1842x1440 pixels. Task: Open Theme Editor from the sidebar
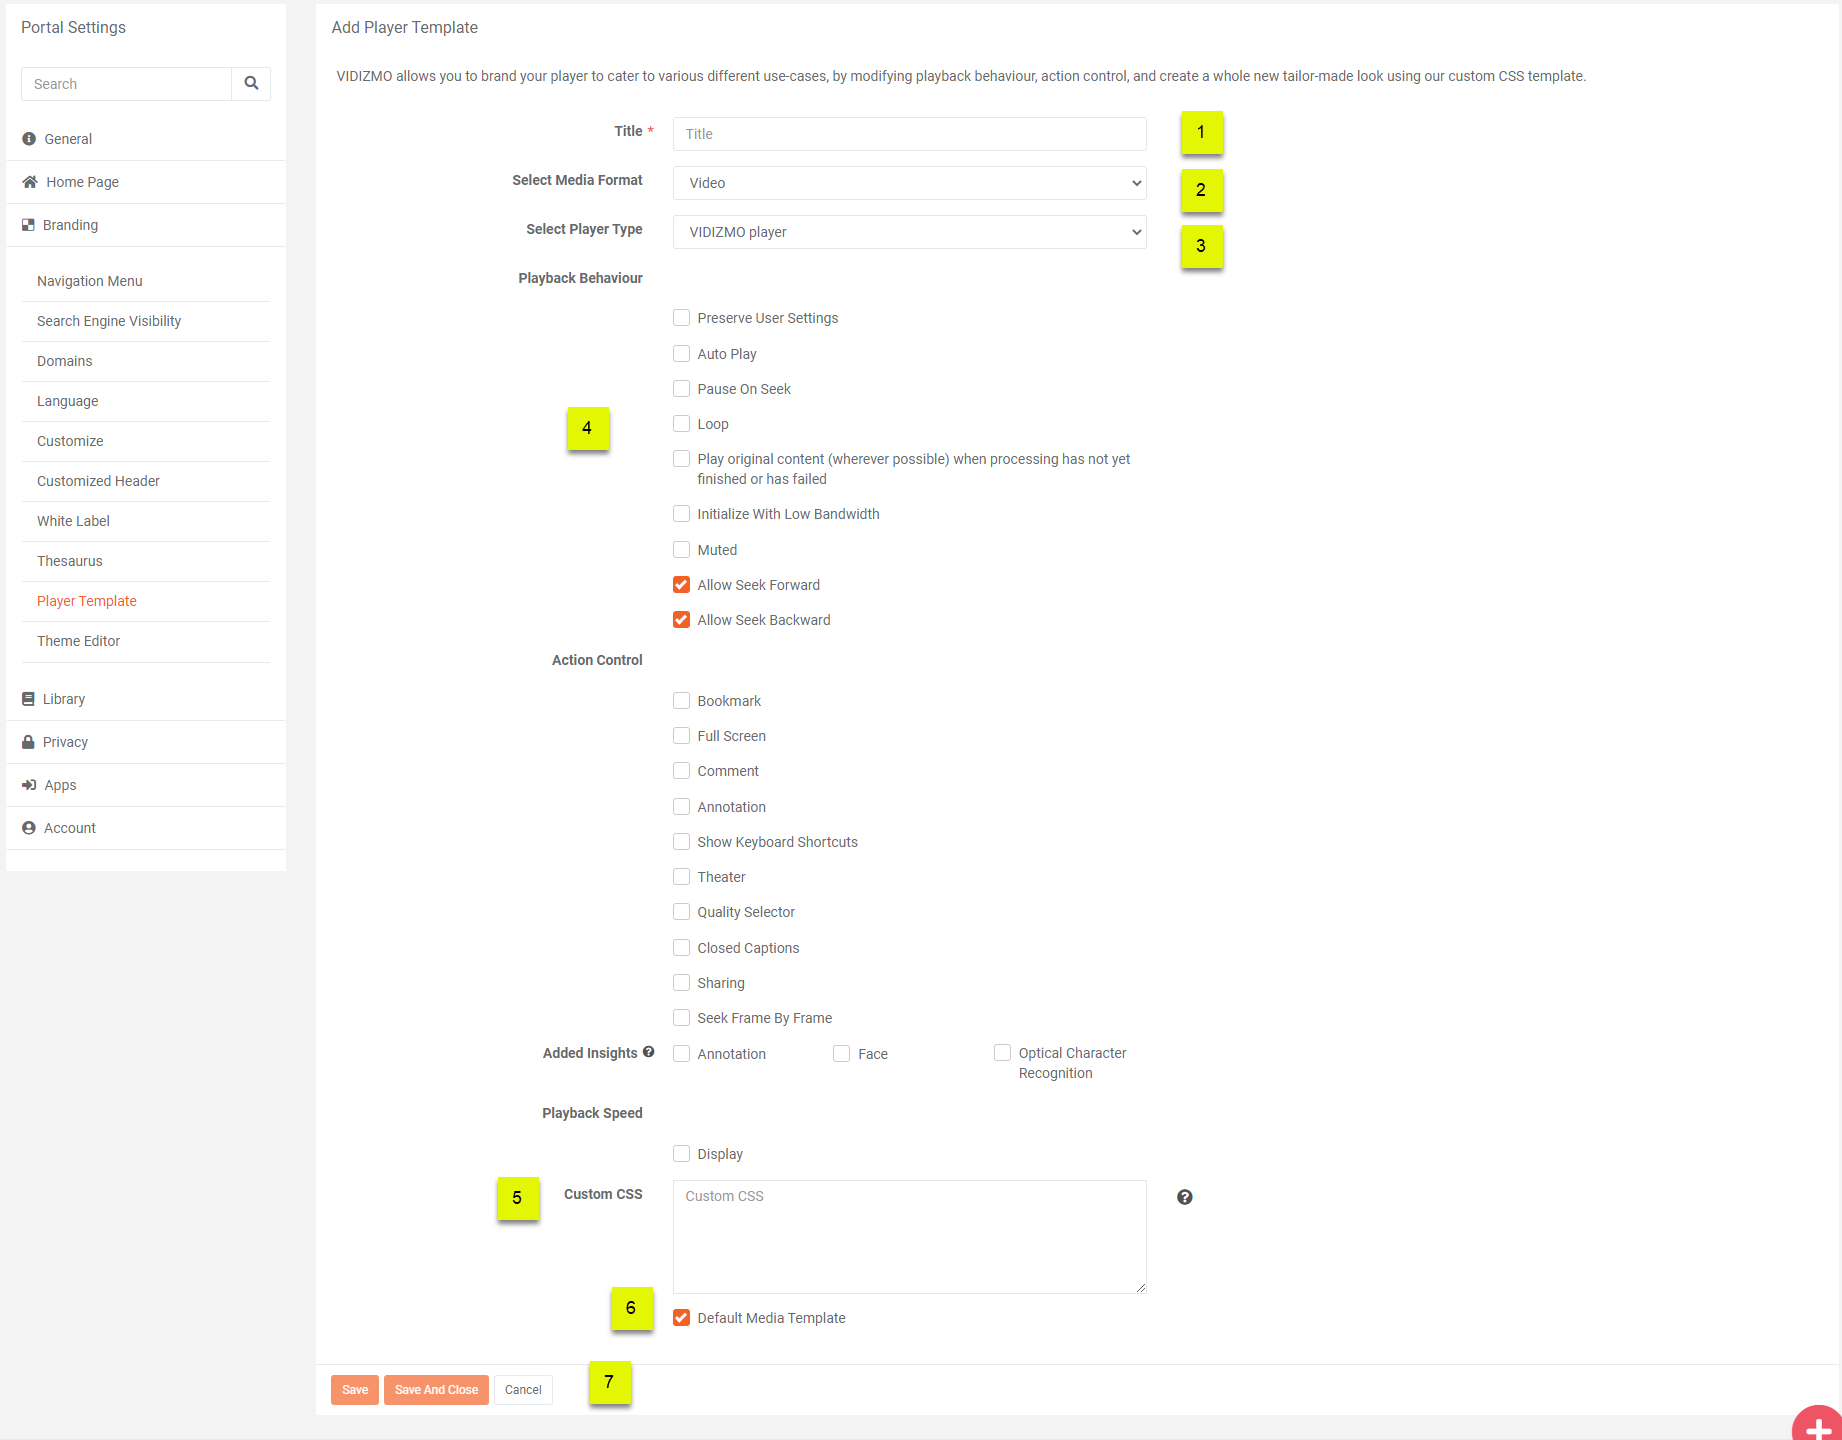click(78, 641)
